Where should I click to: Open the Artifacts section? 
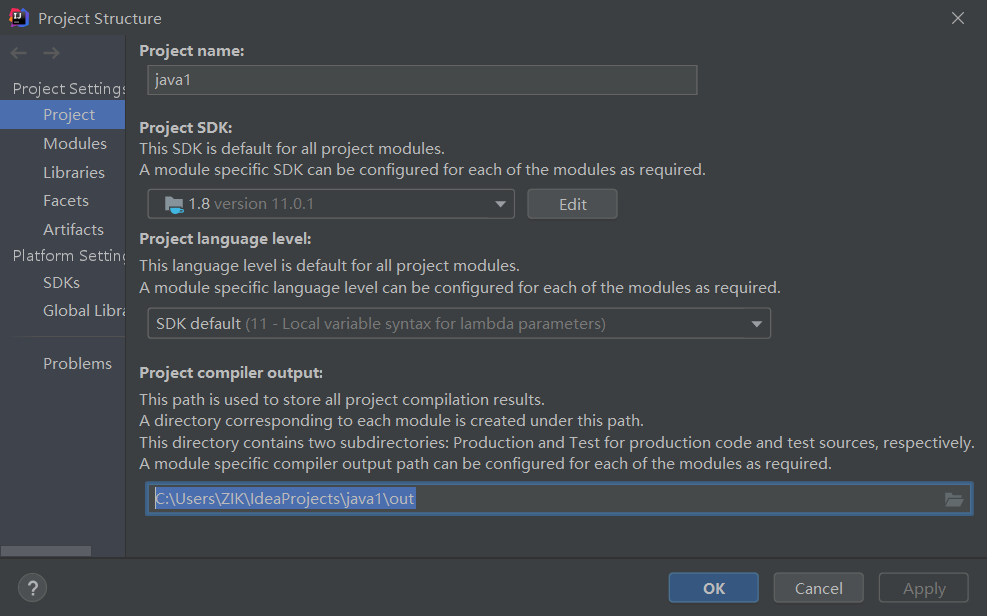click(x=73, y=229)
